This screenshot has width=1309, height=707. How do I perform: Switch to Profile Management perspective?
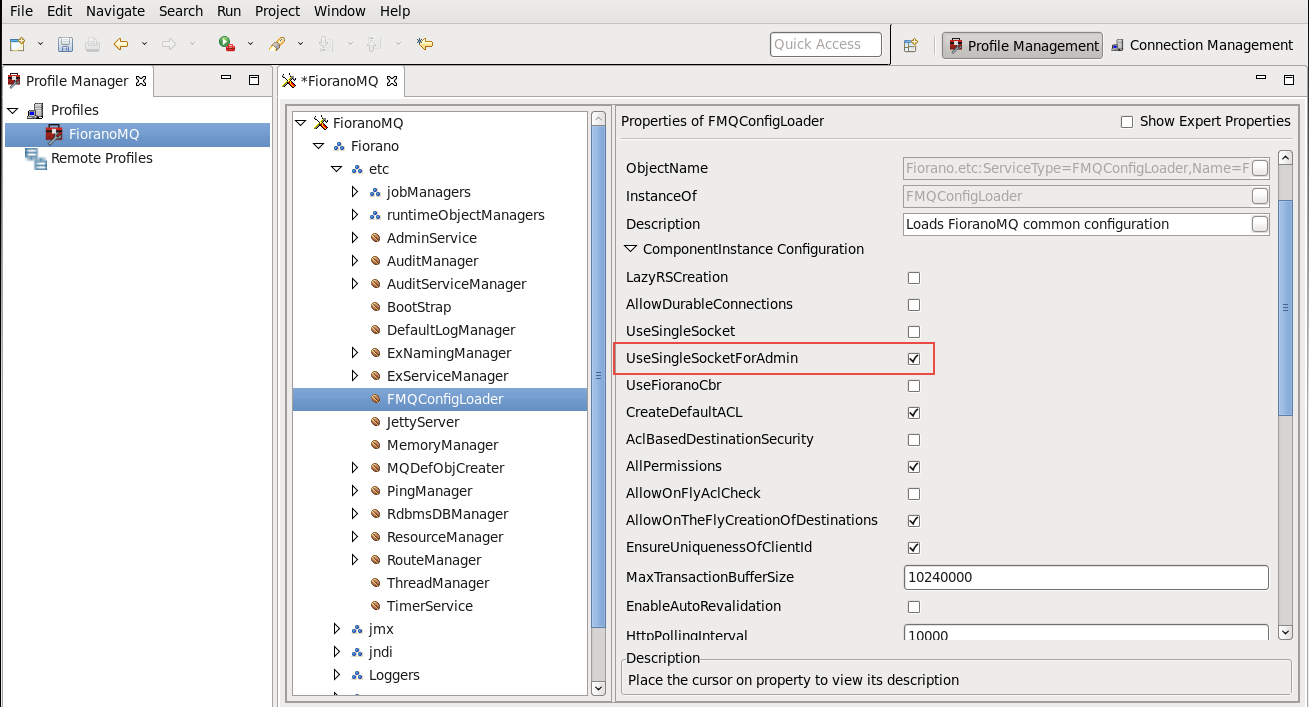tap(1022, 45)
